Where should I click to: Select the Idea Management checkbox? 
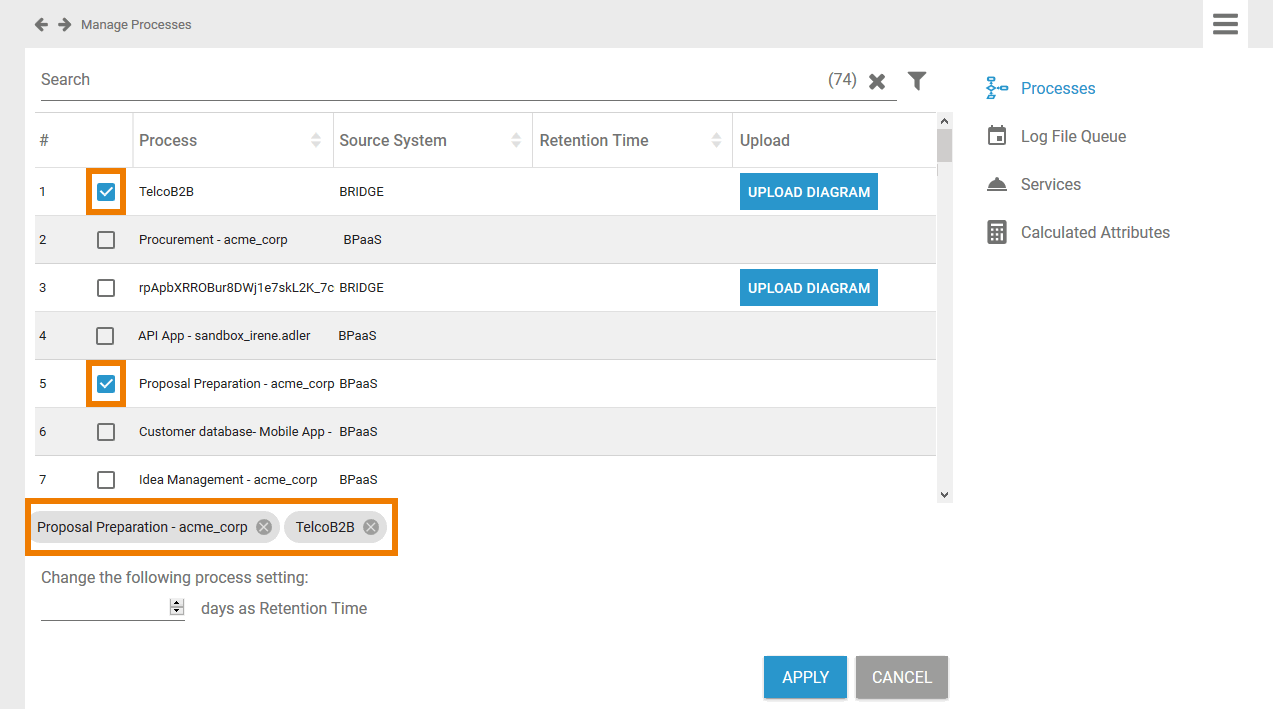click(x=106, y=480)
